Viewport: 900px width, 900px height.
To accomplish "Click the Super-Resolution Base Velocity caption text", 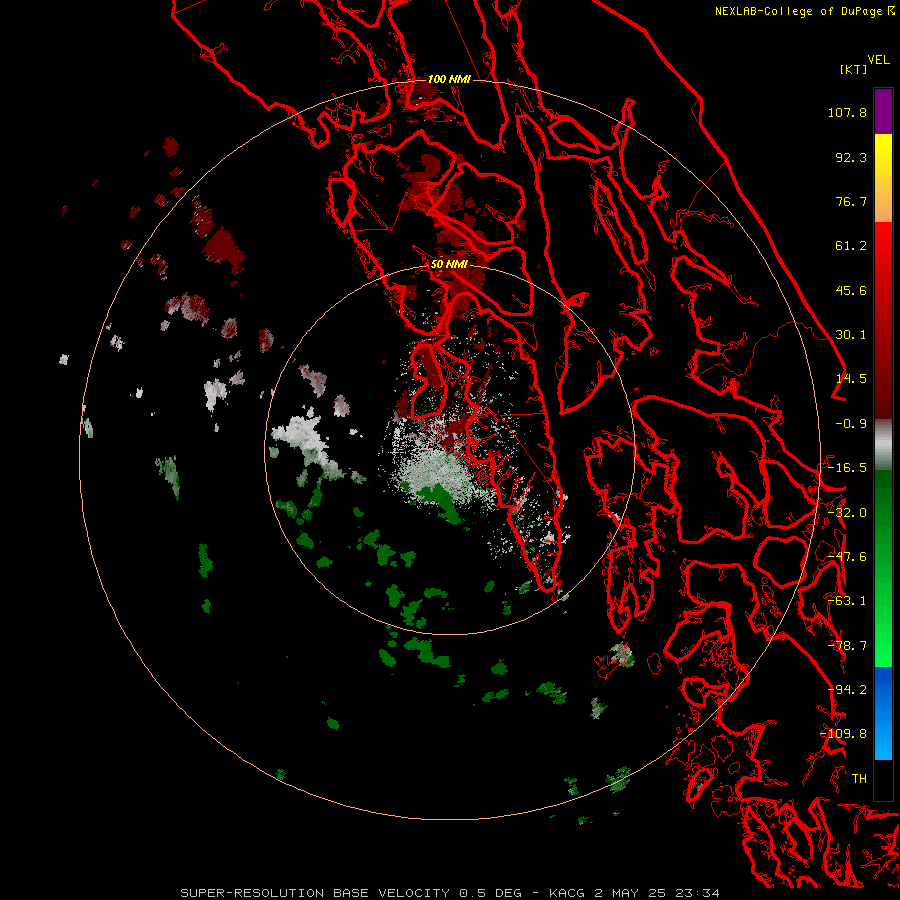I will (x=449, y=893).
